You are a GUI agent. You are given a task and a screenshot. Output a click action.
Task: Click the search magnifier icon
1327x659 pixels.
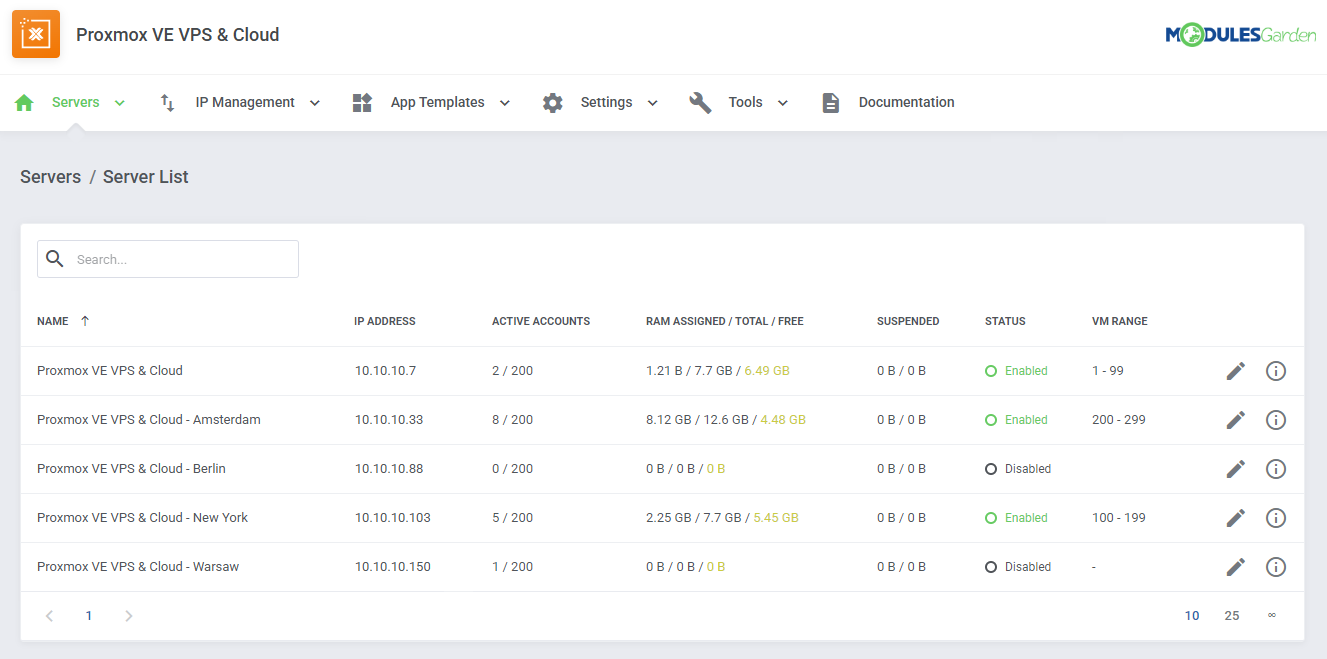pyautogui.click(x=55, y=259)
